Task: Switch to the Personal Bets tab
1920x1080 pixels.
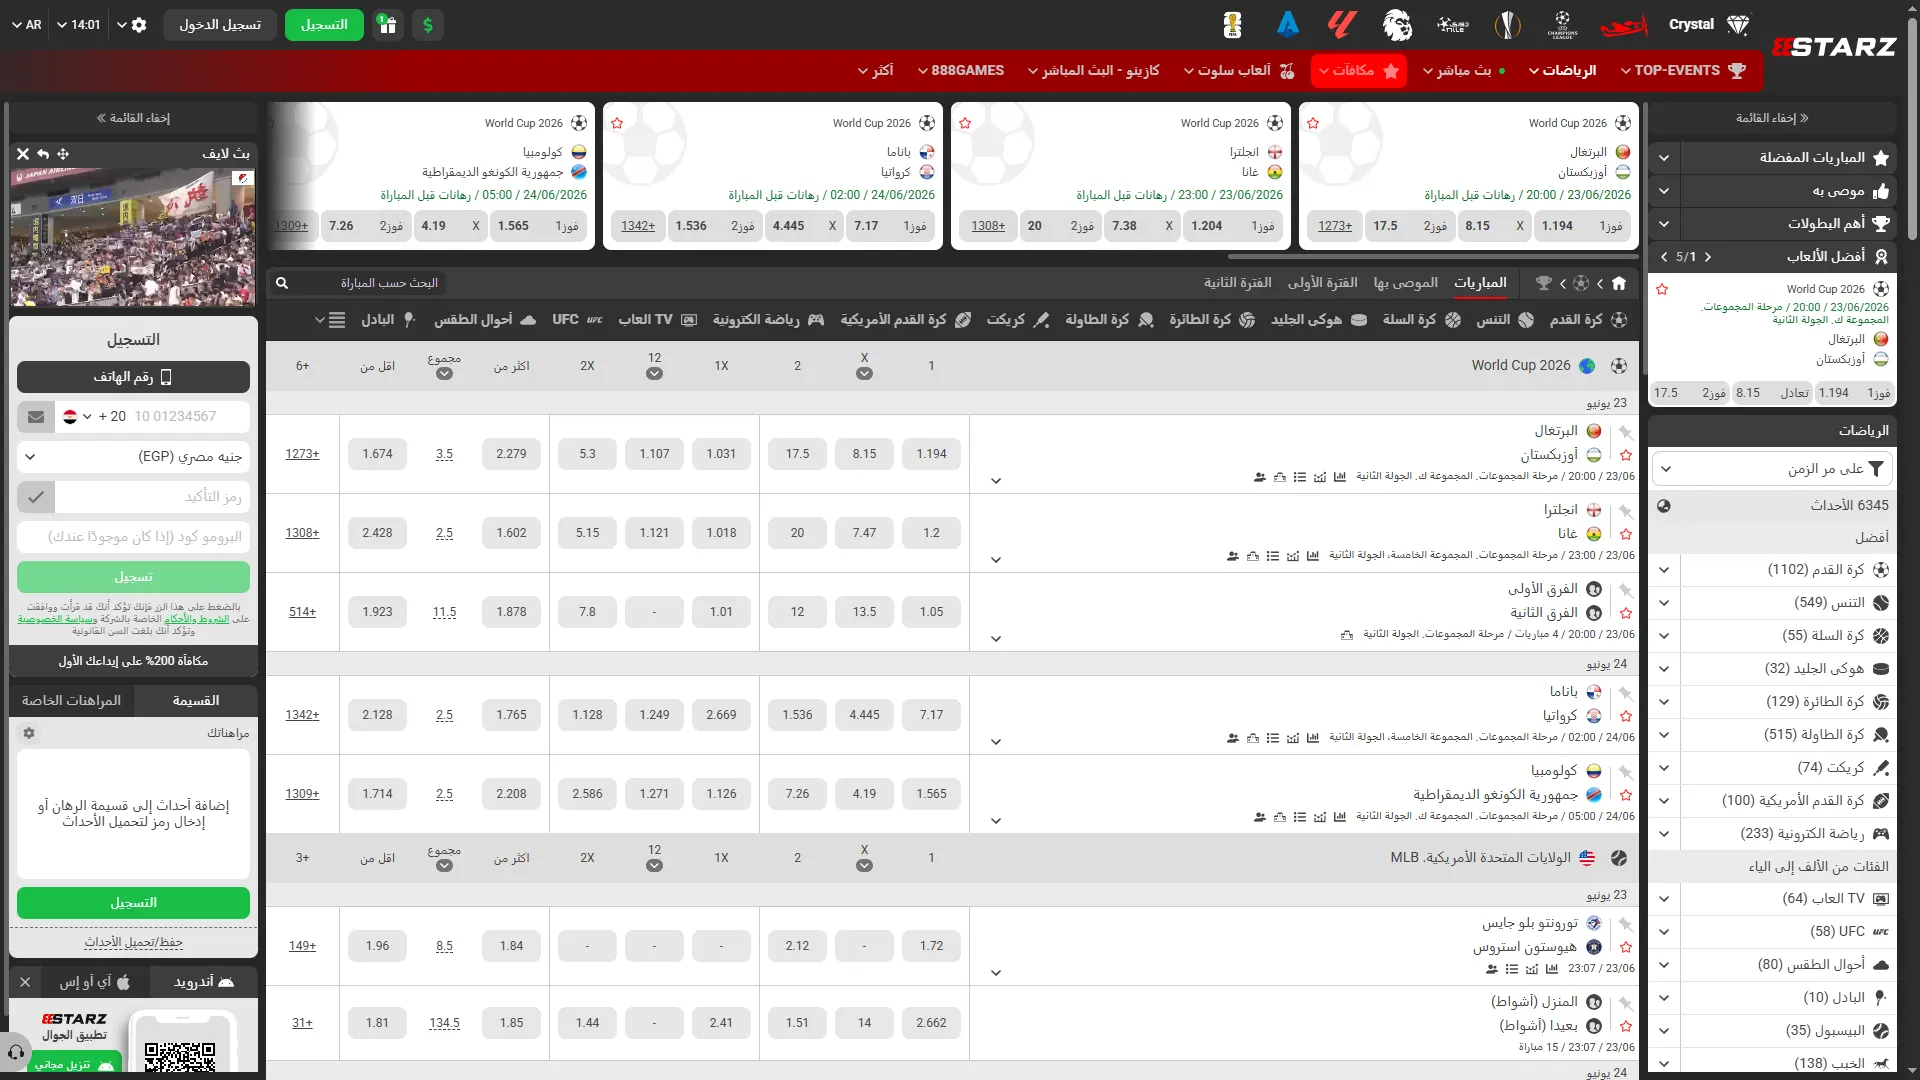Action: pos(71,701)
